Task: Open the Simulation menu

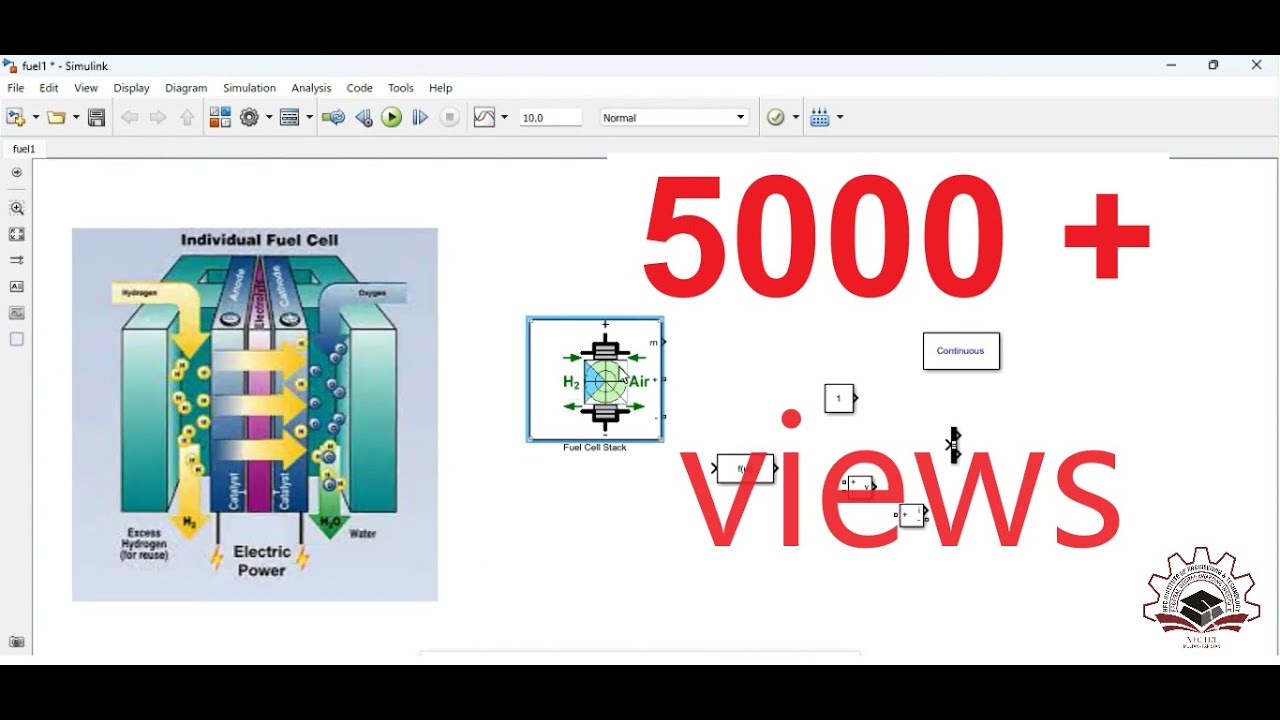Action: point(249,88)
